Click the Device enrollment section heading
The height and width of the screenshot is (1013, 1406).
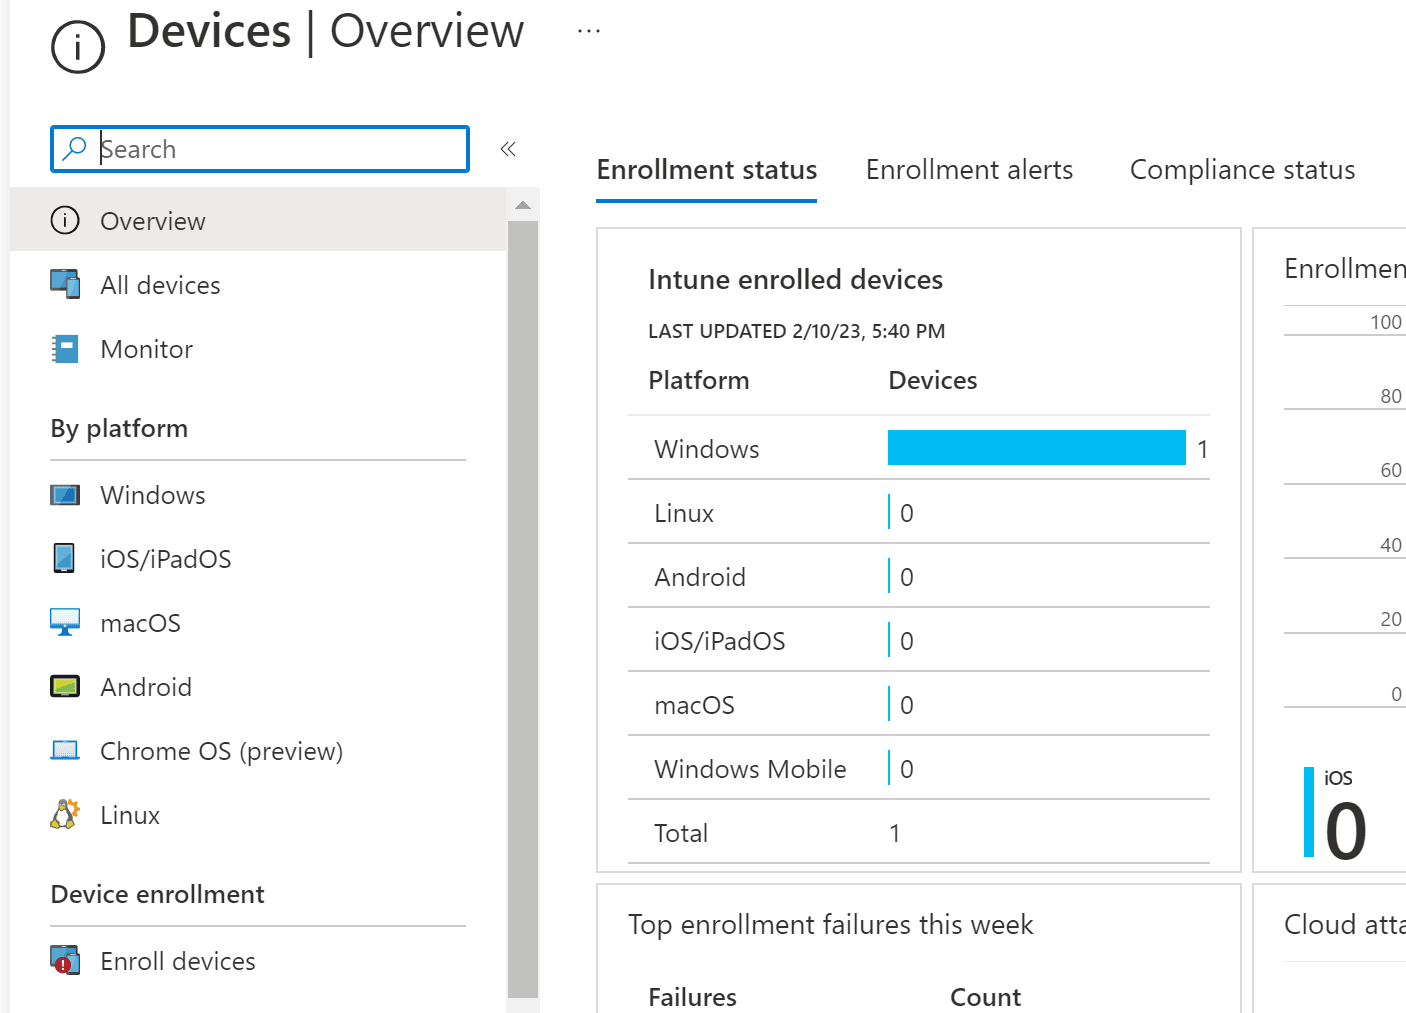(x=157, y=894)
